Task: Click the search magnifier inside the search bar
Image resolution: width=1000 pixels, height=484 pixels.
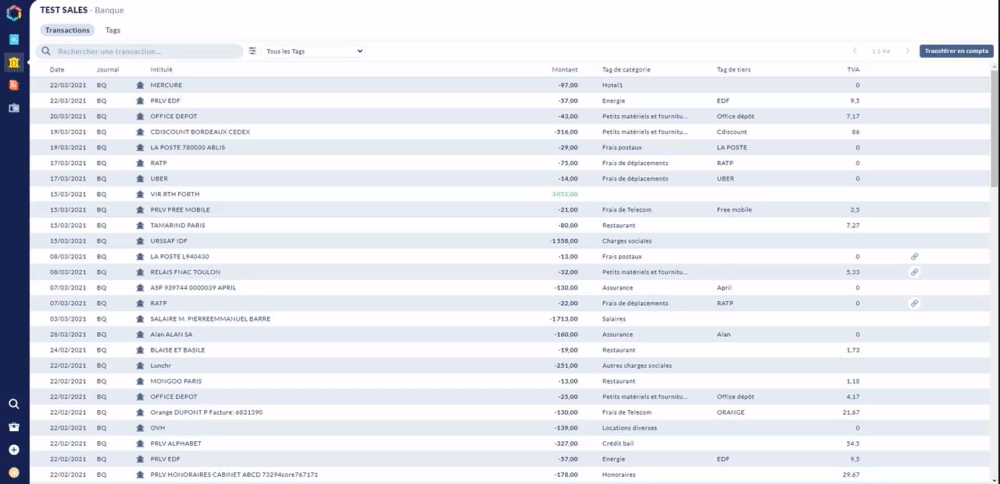Action: [x=46, y=51]
